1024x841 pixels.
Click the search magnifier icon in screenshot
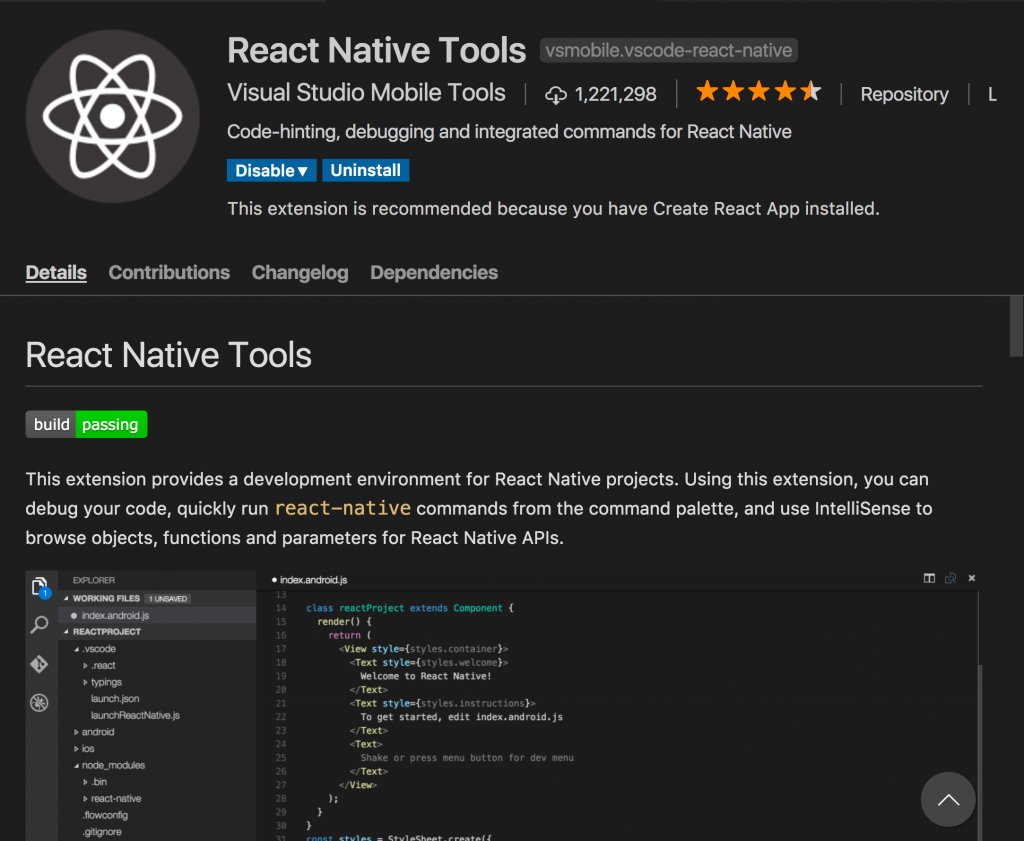tap(39, 625)
